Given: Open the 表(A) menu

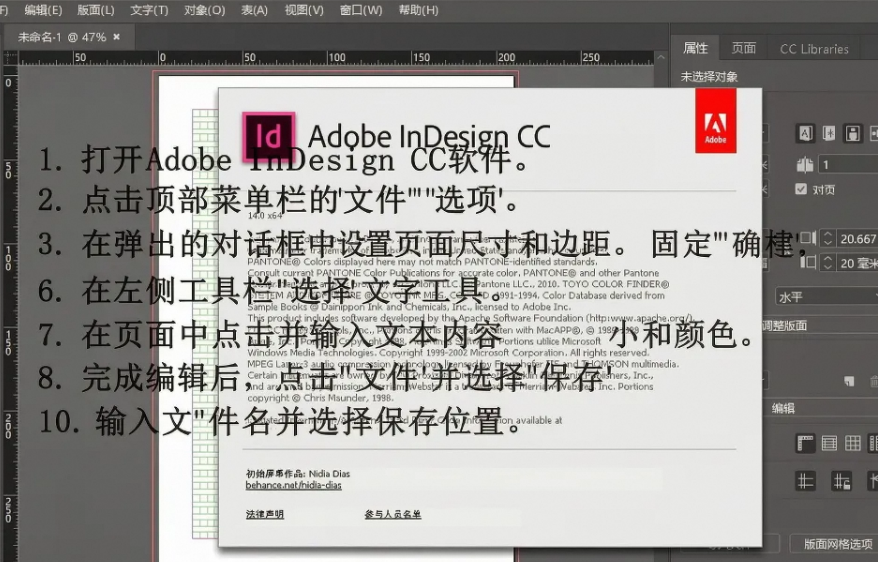Looking at the screenshot, I should tap(254, 10).
